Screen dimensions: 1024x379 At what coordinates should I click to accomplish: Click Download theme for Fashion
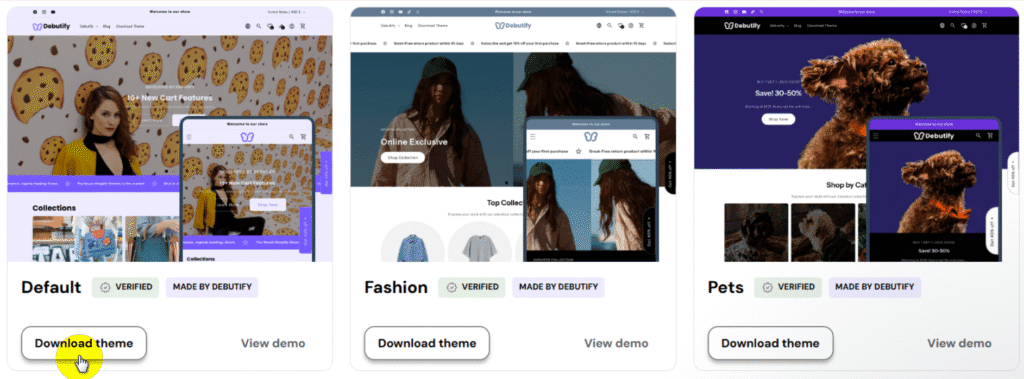427,343
